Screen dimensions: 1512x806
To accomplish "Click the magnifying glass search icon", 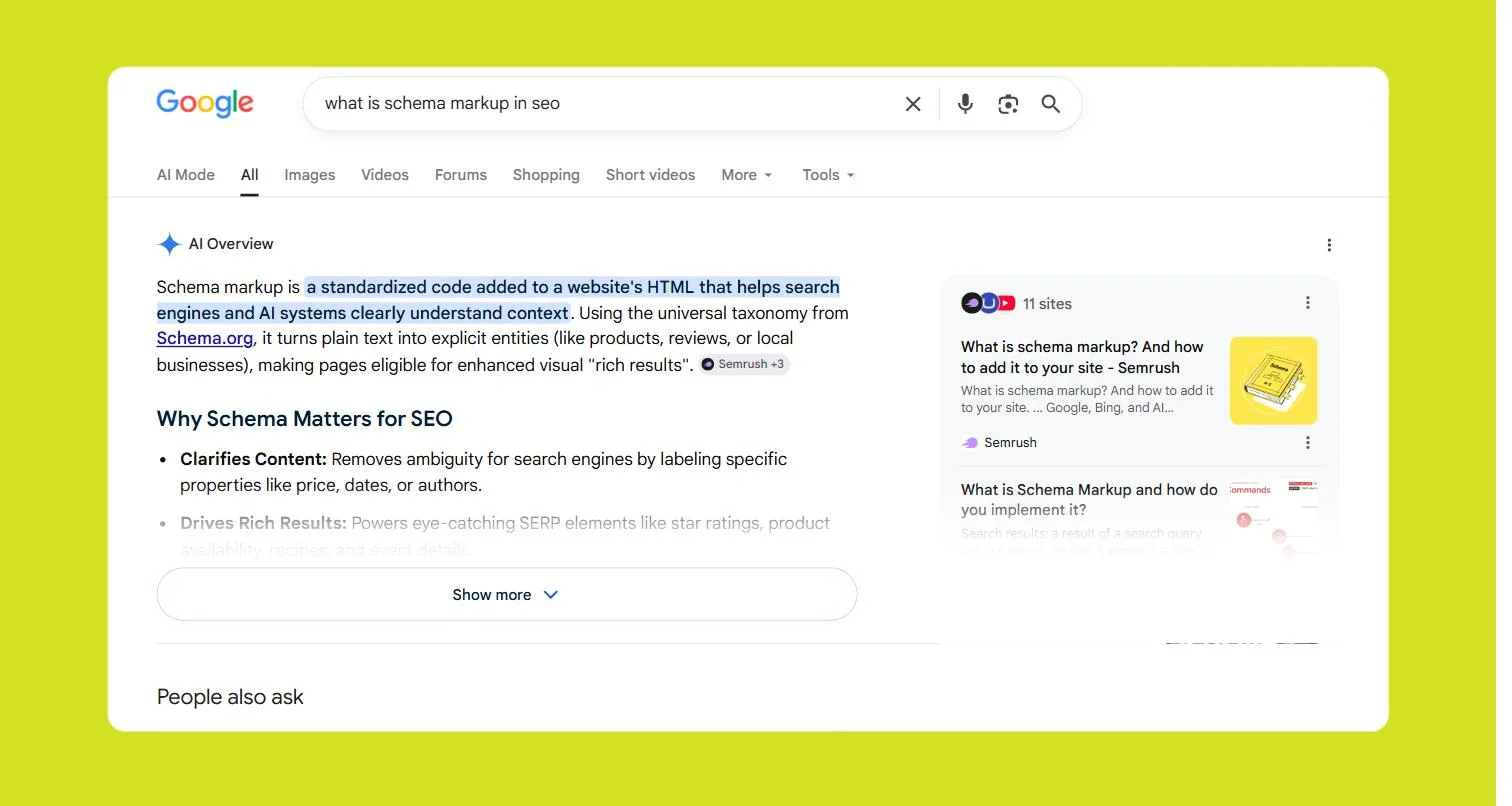I will click(1051, 104).
